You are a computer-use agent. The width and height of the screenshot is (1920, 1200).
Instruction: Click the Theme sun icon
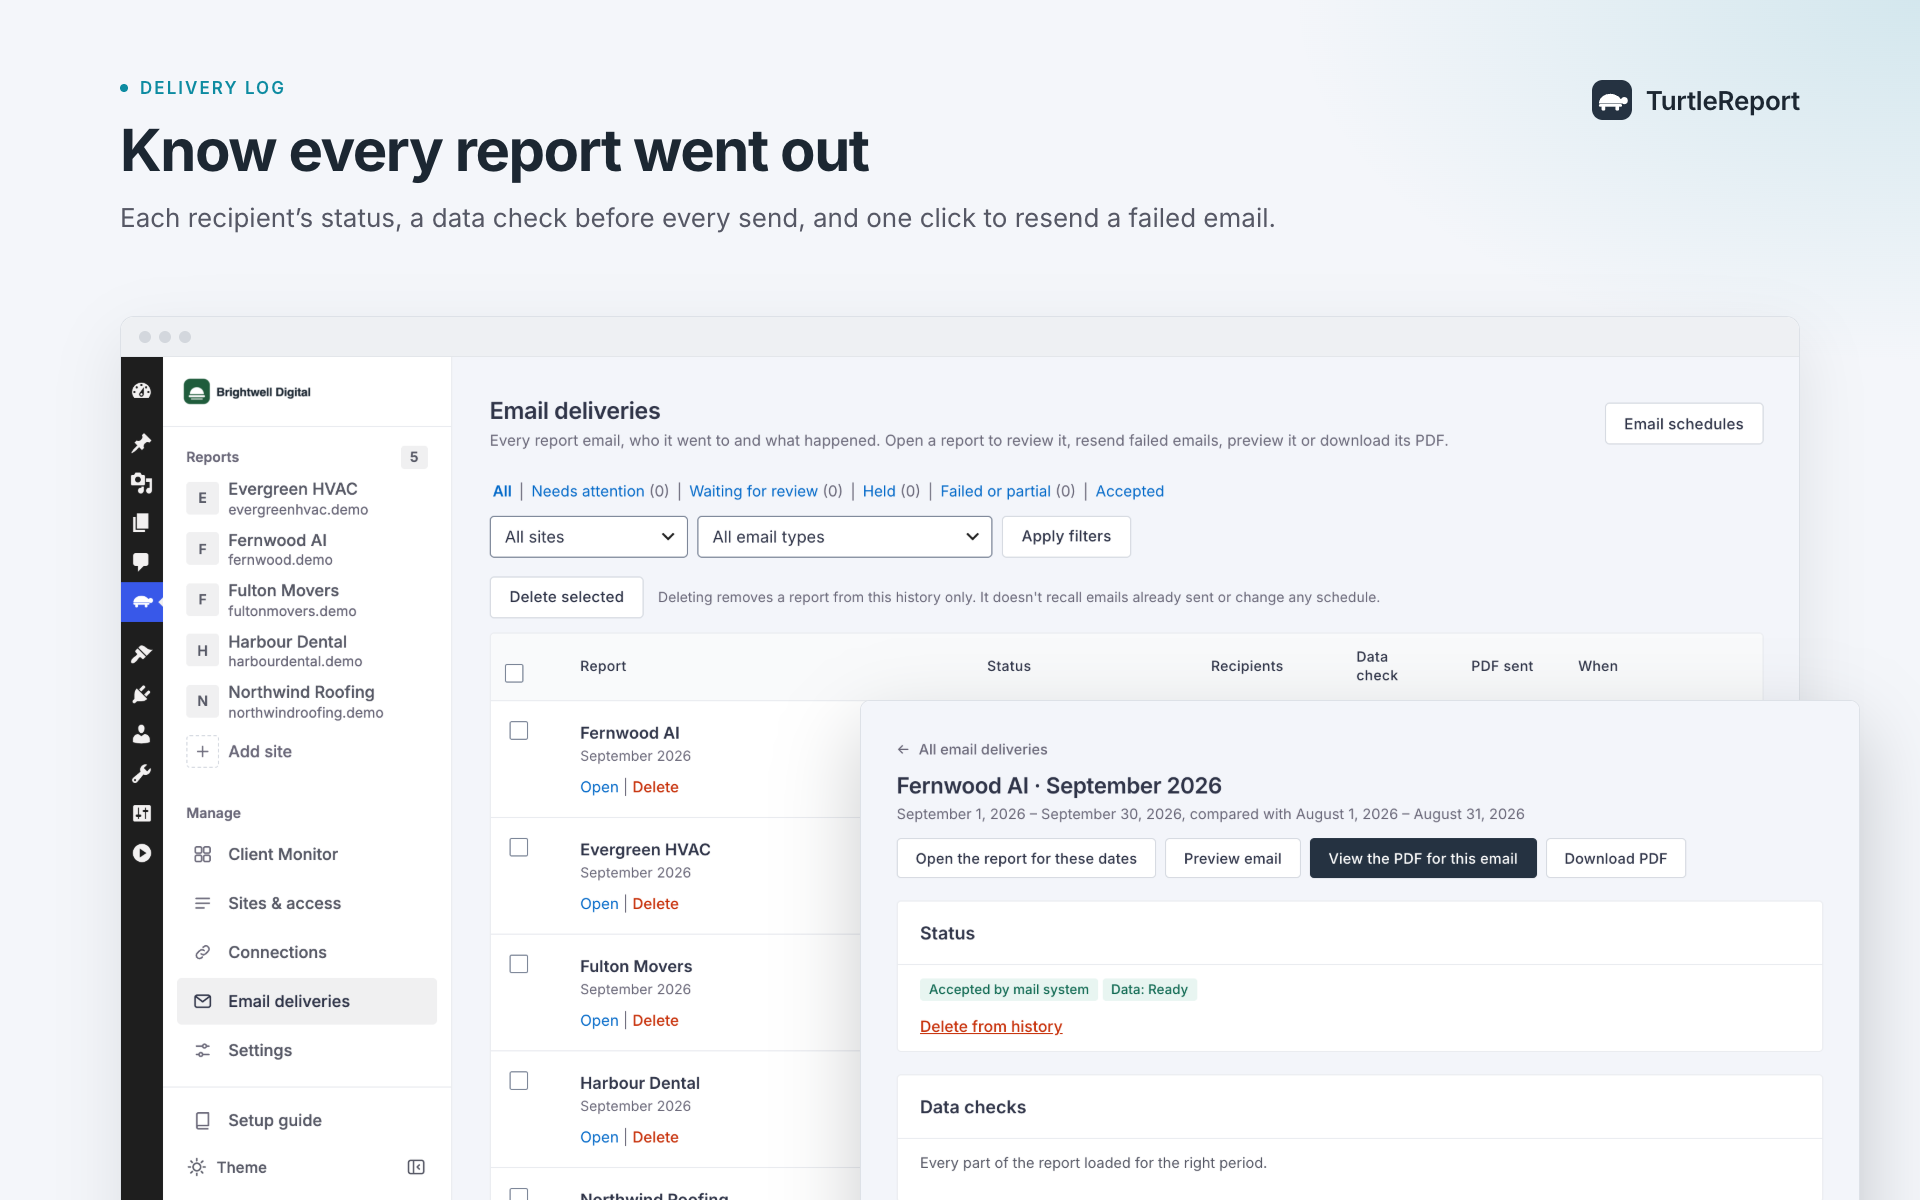pos(197,1167)
